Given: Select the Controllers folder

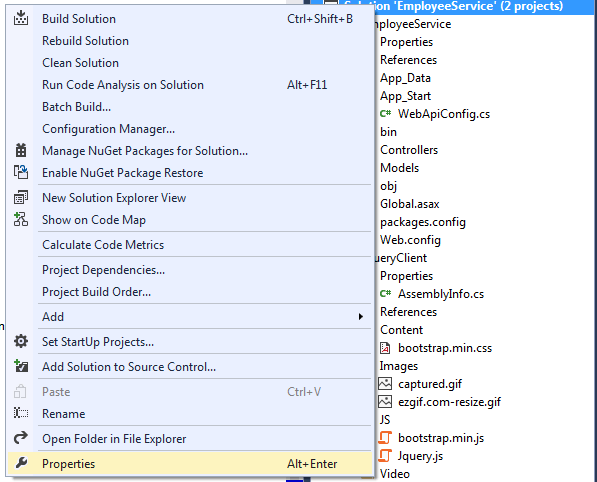Looking at the screenshot, I should [409, 150].
